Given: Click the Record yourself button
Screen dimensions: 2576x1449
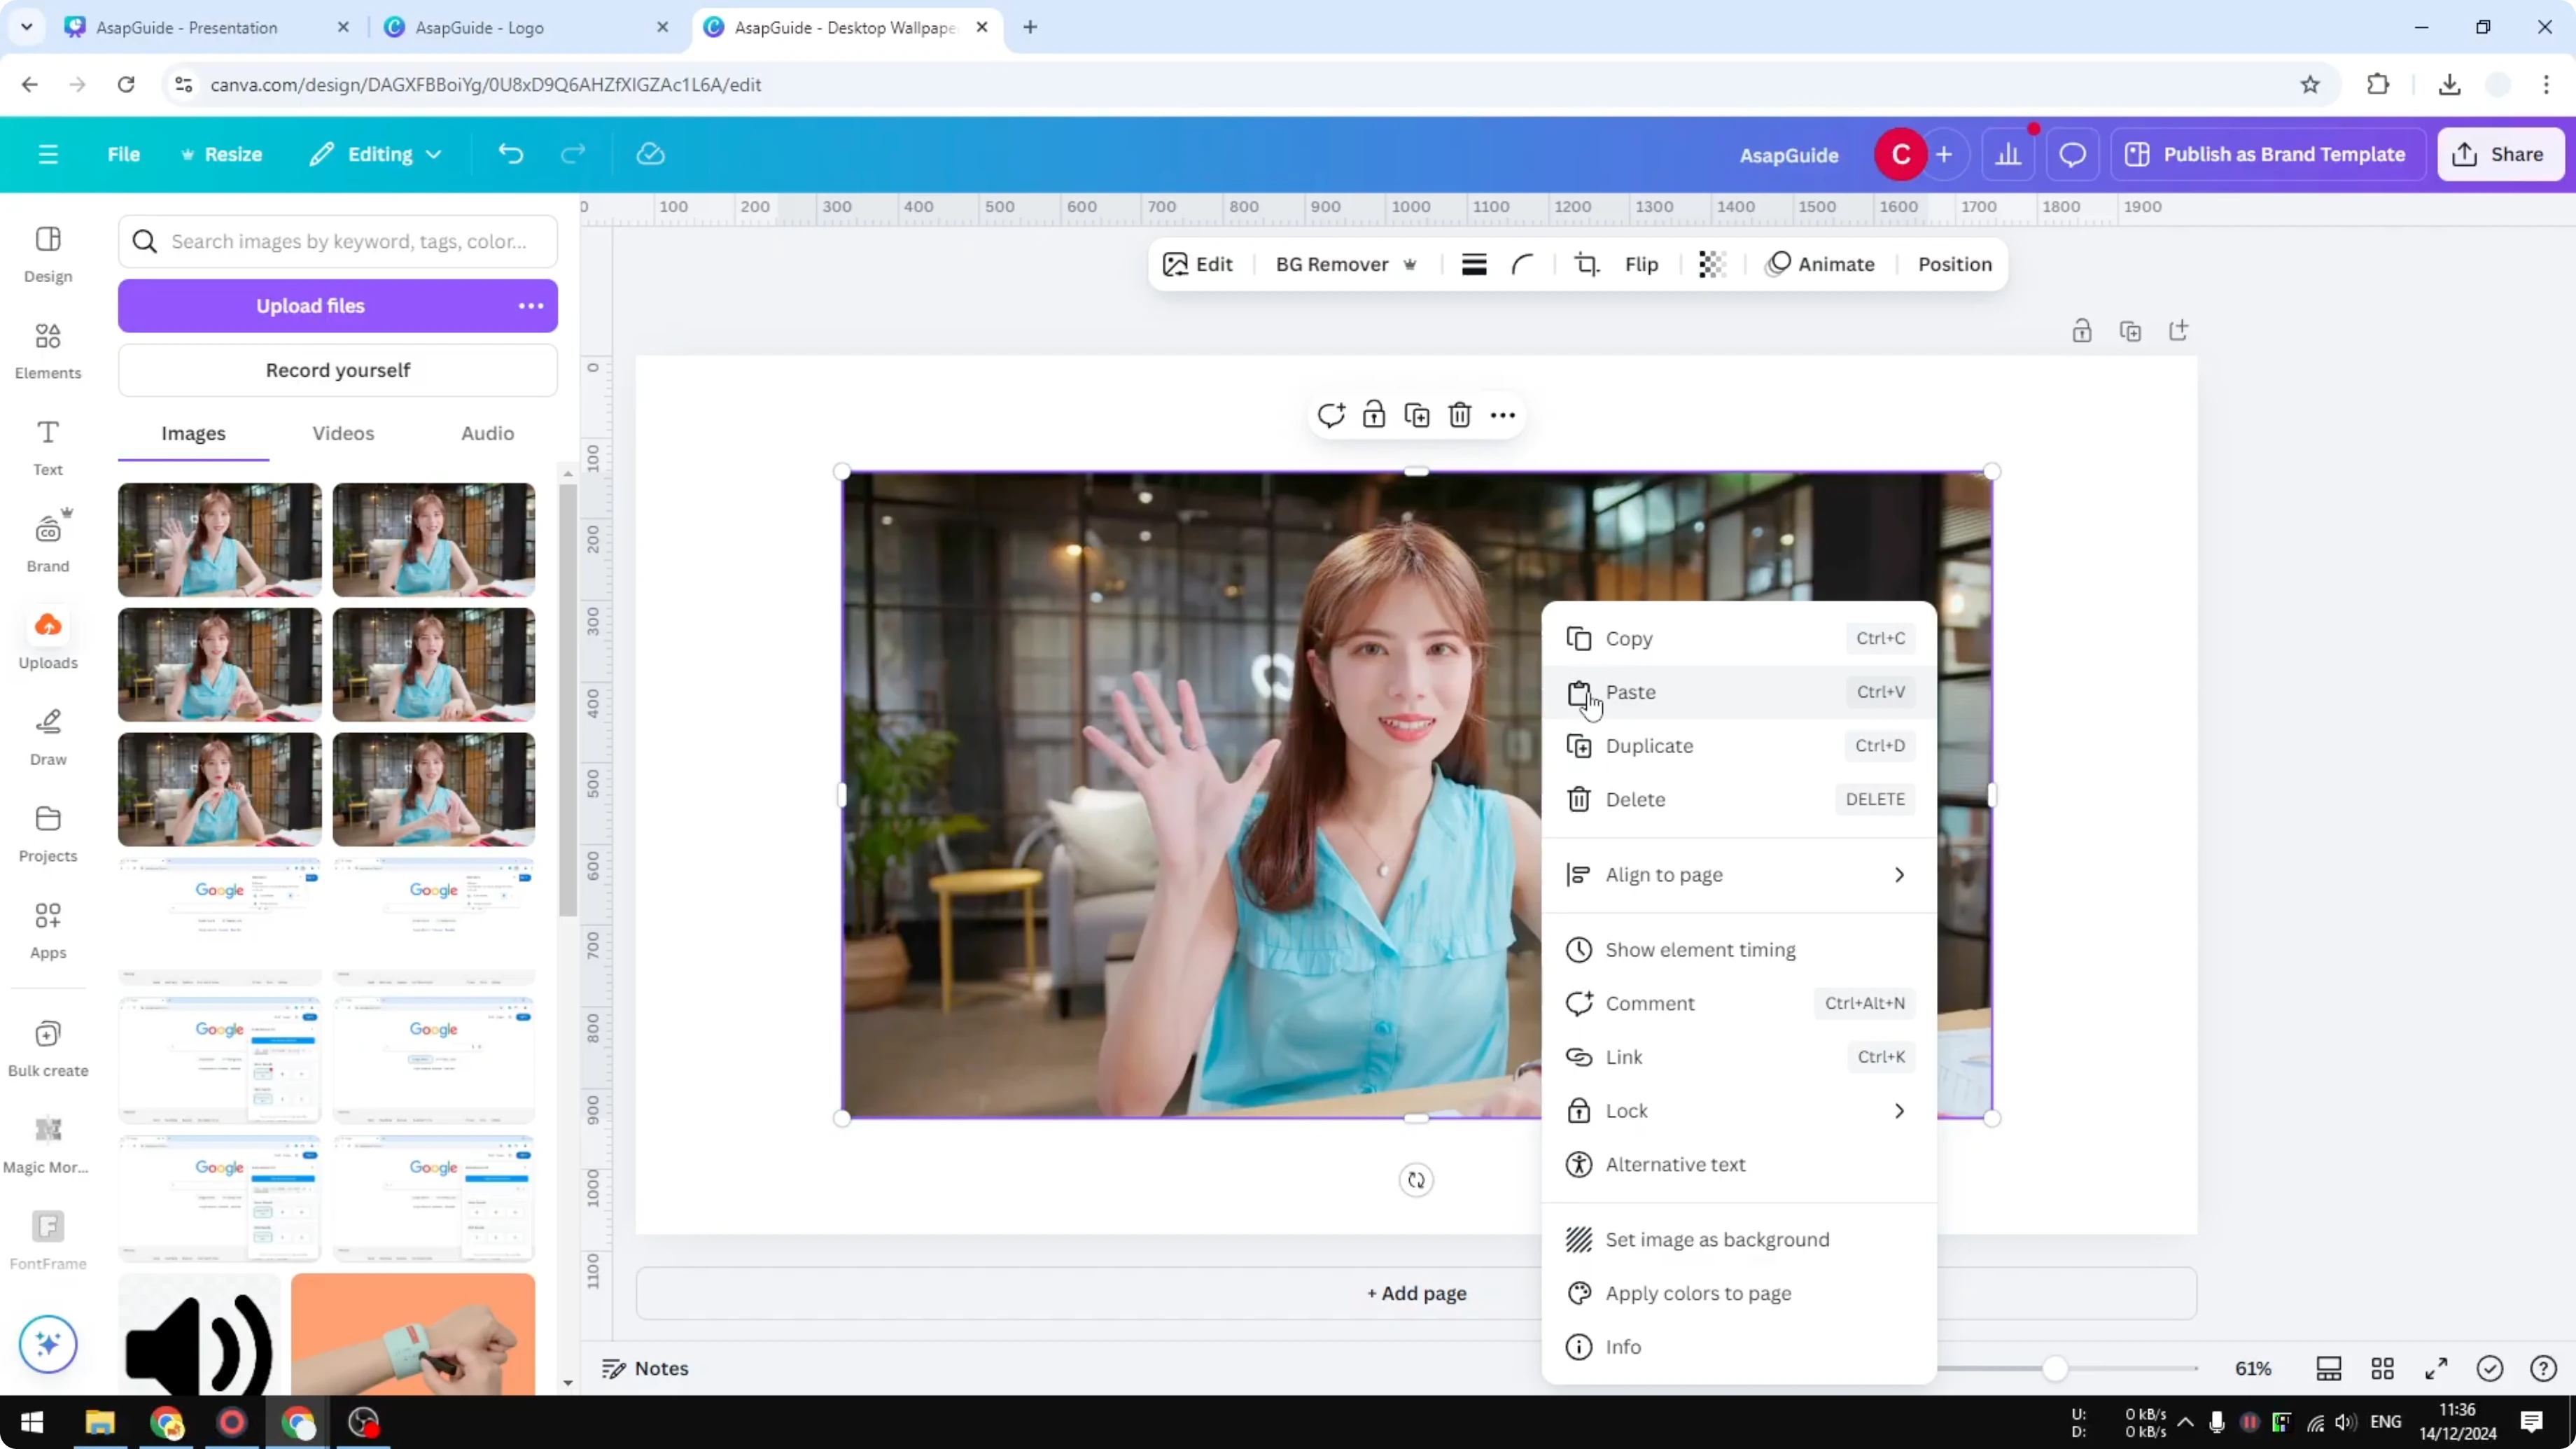Looking at the screenshot, I should pos(338,370).
